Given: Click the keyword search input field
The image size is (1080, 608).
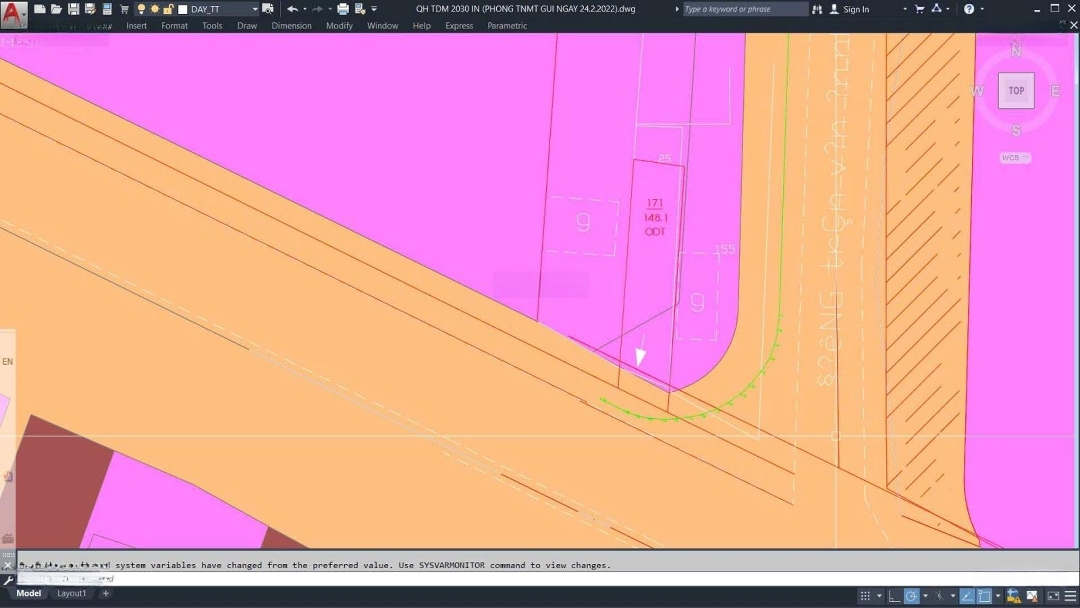Looking at the screenshot, I should pos(745,9).
